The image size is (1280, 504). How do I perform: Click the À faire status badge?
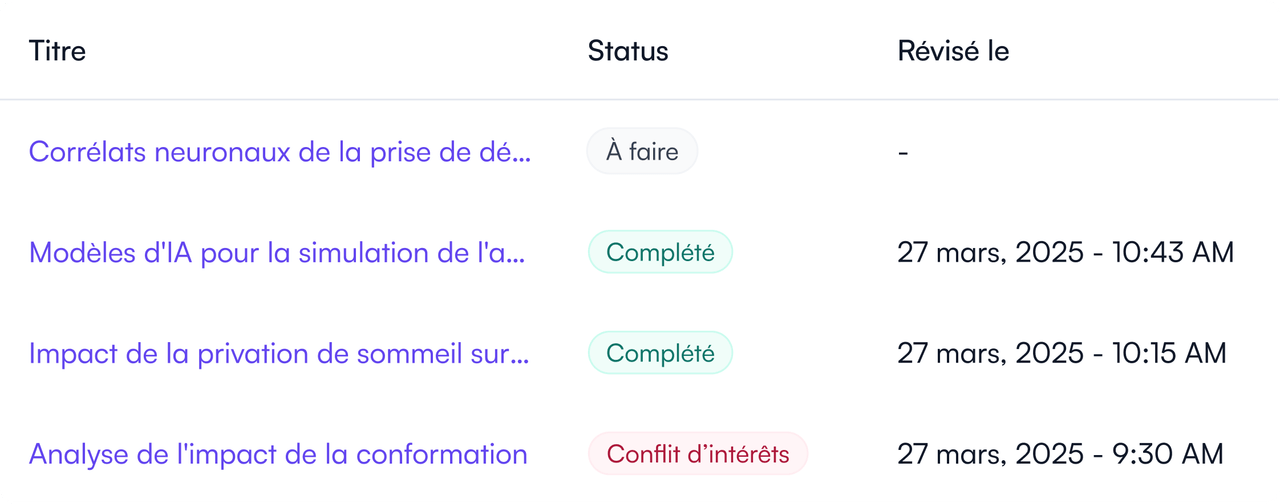point(642,152)
